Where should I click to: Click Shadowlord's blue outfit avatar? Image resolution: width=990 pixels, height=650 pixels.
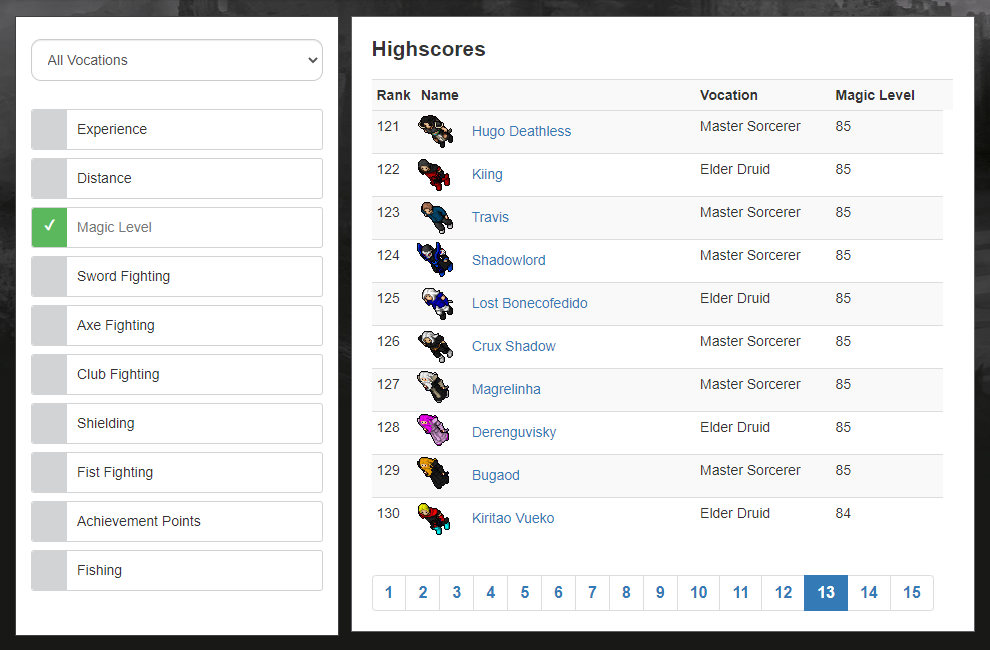pyautogui.click(x=435, y=260)
